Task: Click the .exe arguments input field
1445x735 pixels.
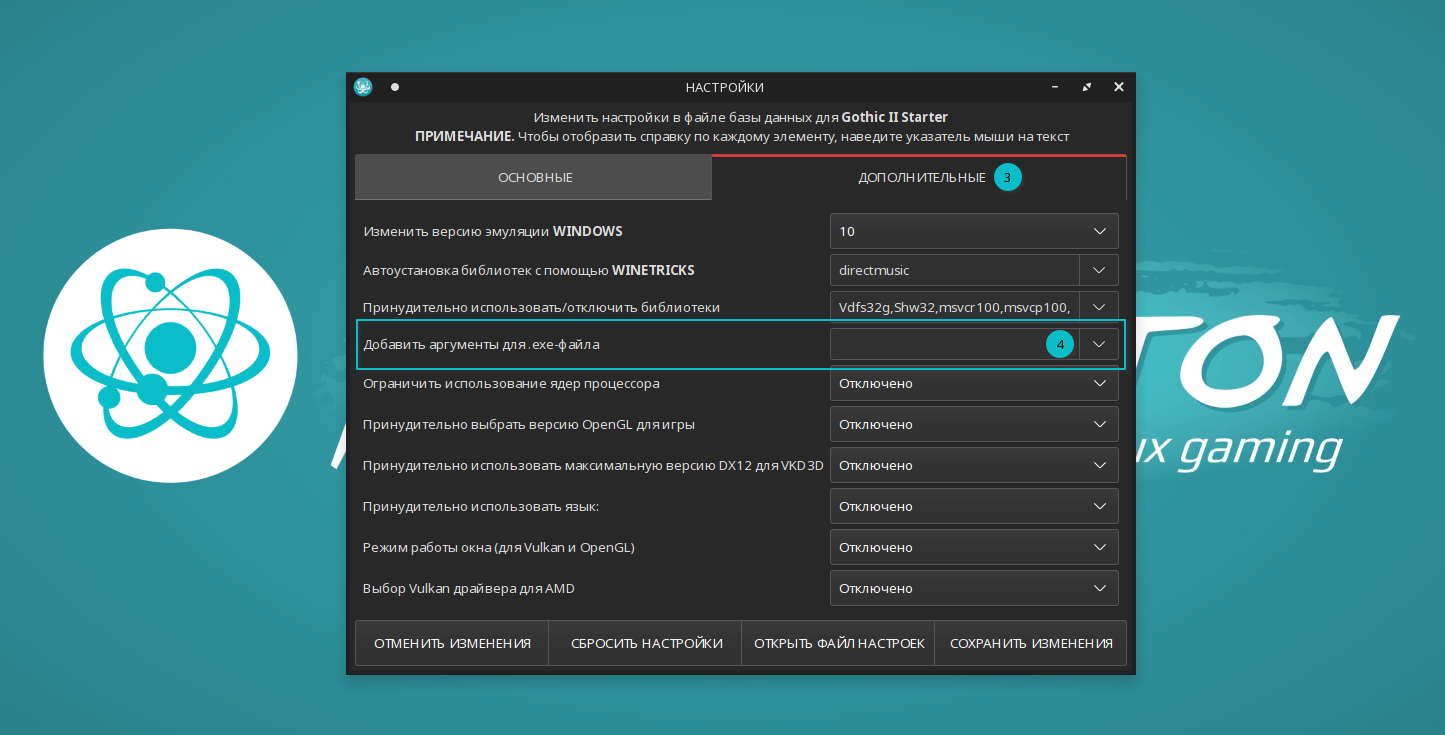Action: [940, 345]
